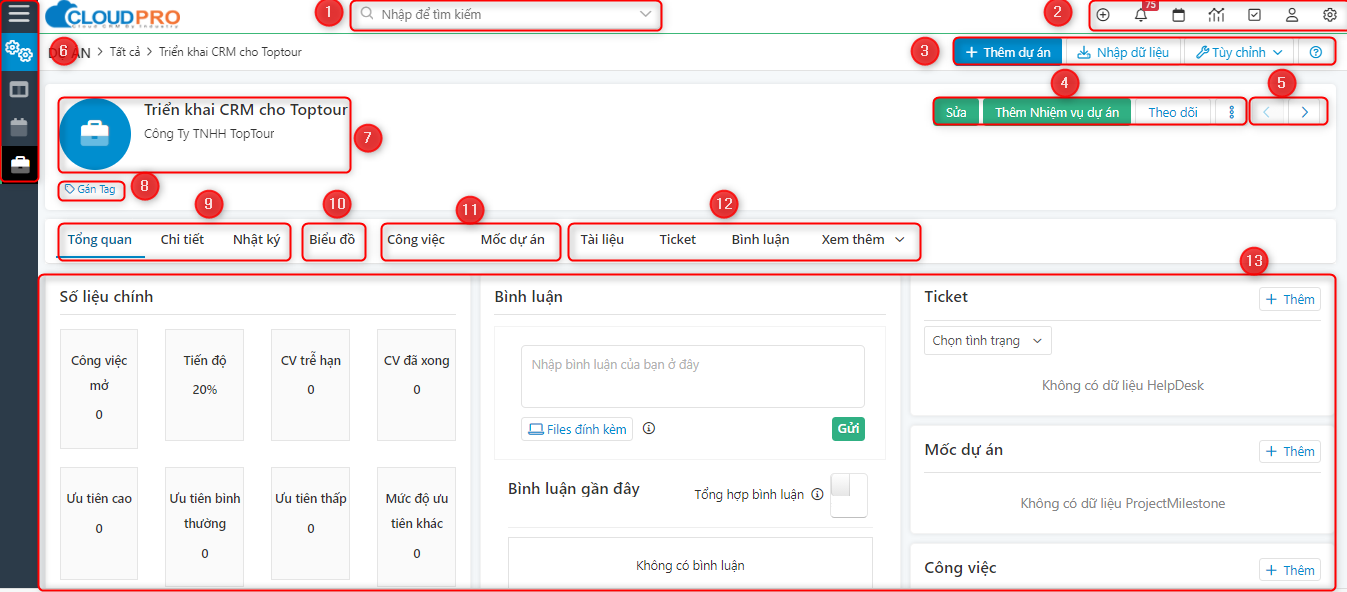Switch to the Chi tiết tab
This screenshot has height=592, width=1347.
pyautogui.click(x=182, y=240)
